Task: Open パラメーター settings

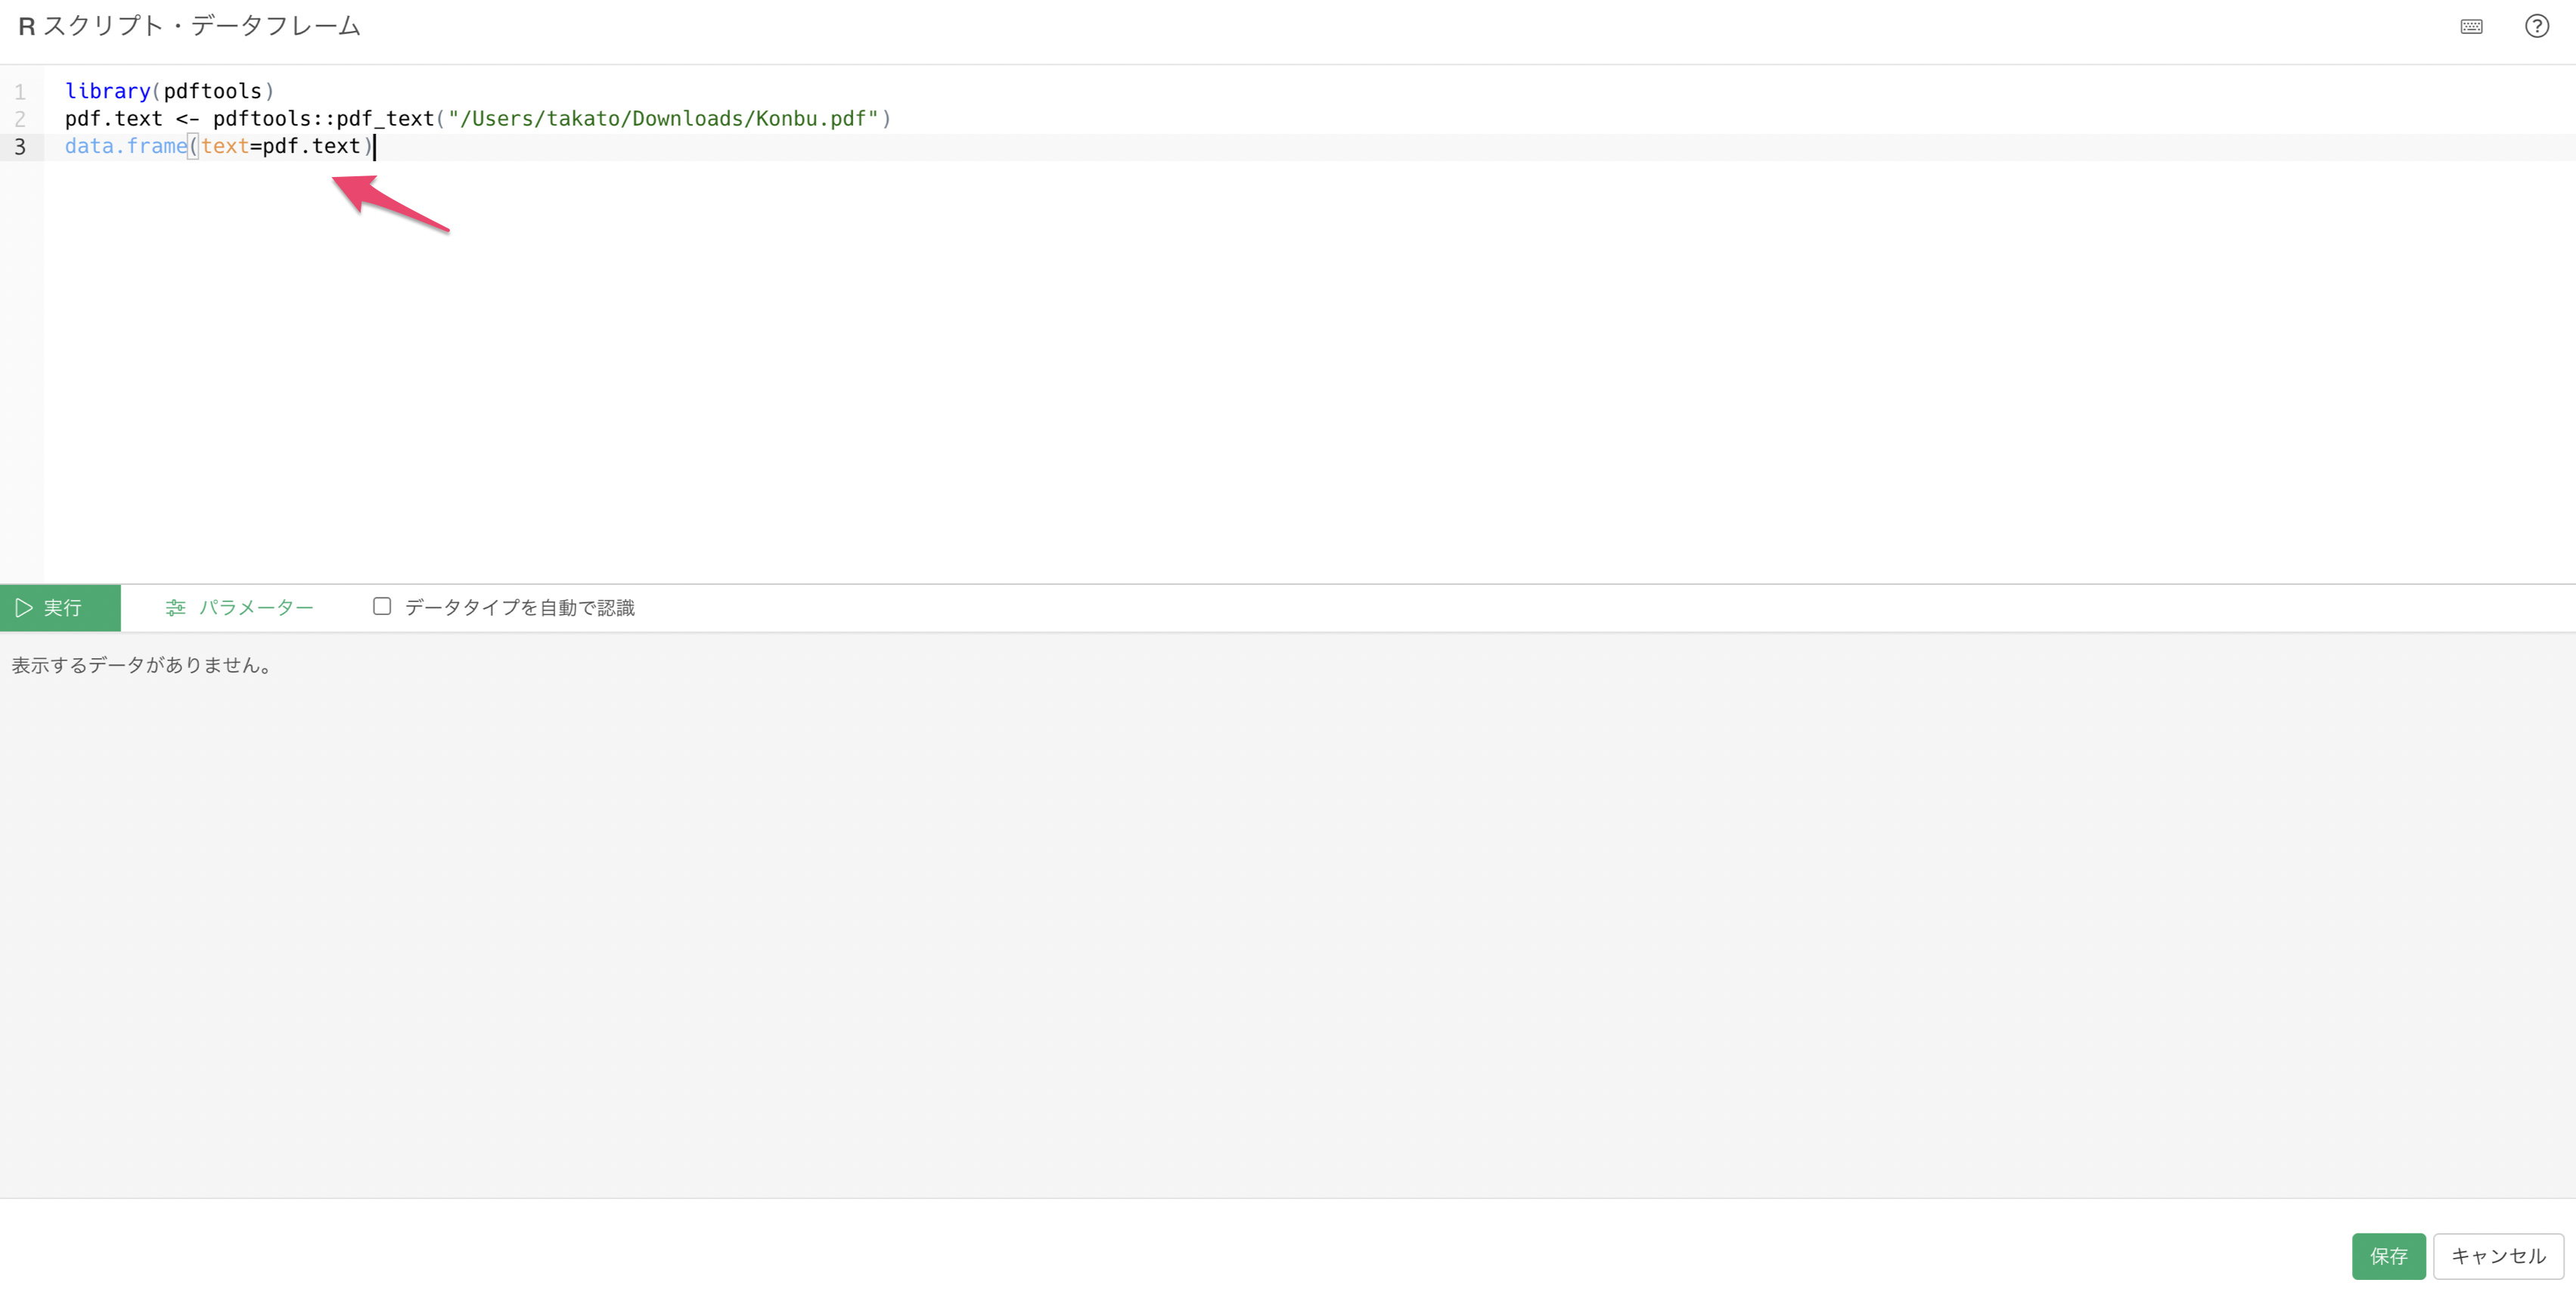Action: (239, 608)
